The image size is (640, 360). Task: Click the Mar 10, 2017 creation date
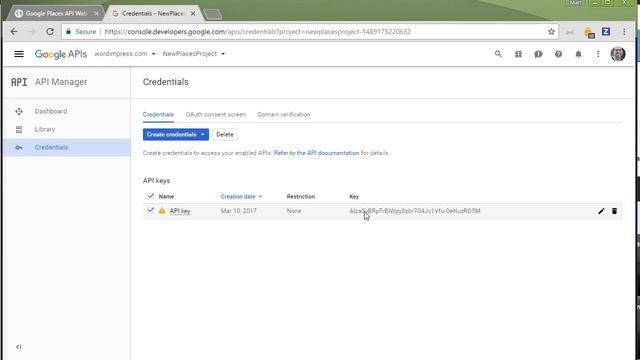tap(239, 211)
